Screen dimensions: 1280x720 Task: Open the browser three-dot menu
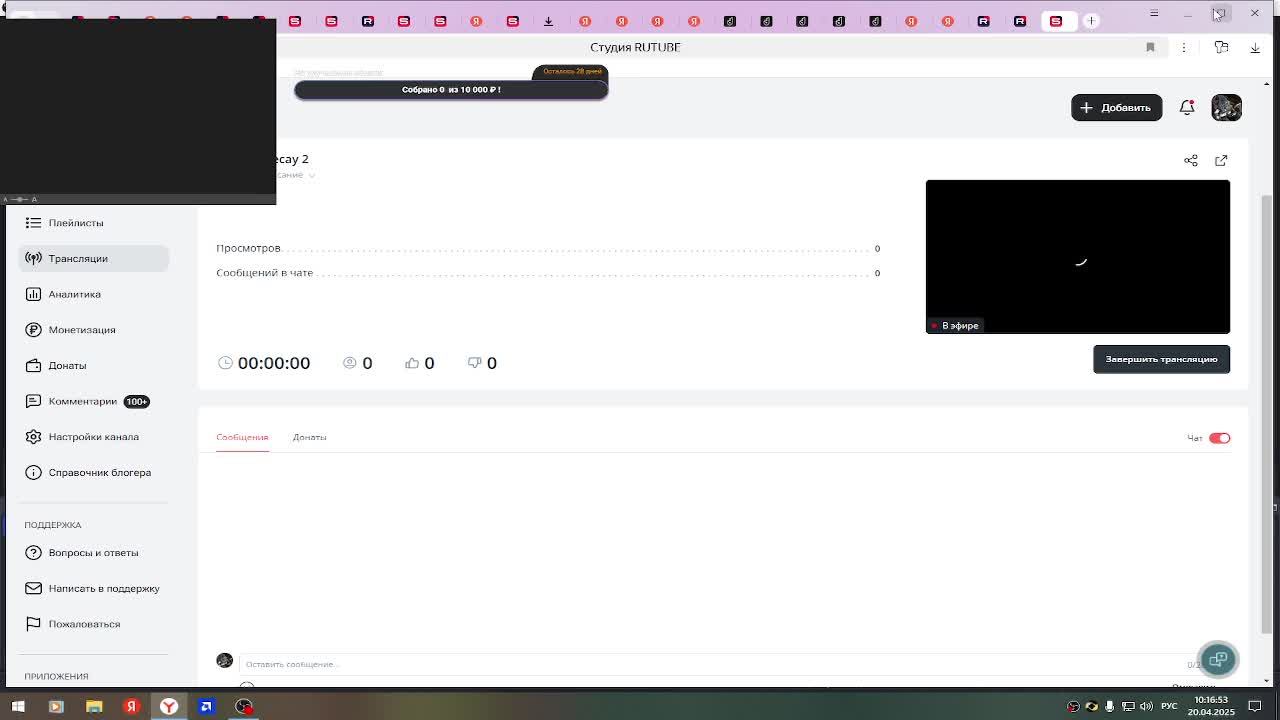click(1183, 47)
